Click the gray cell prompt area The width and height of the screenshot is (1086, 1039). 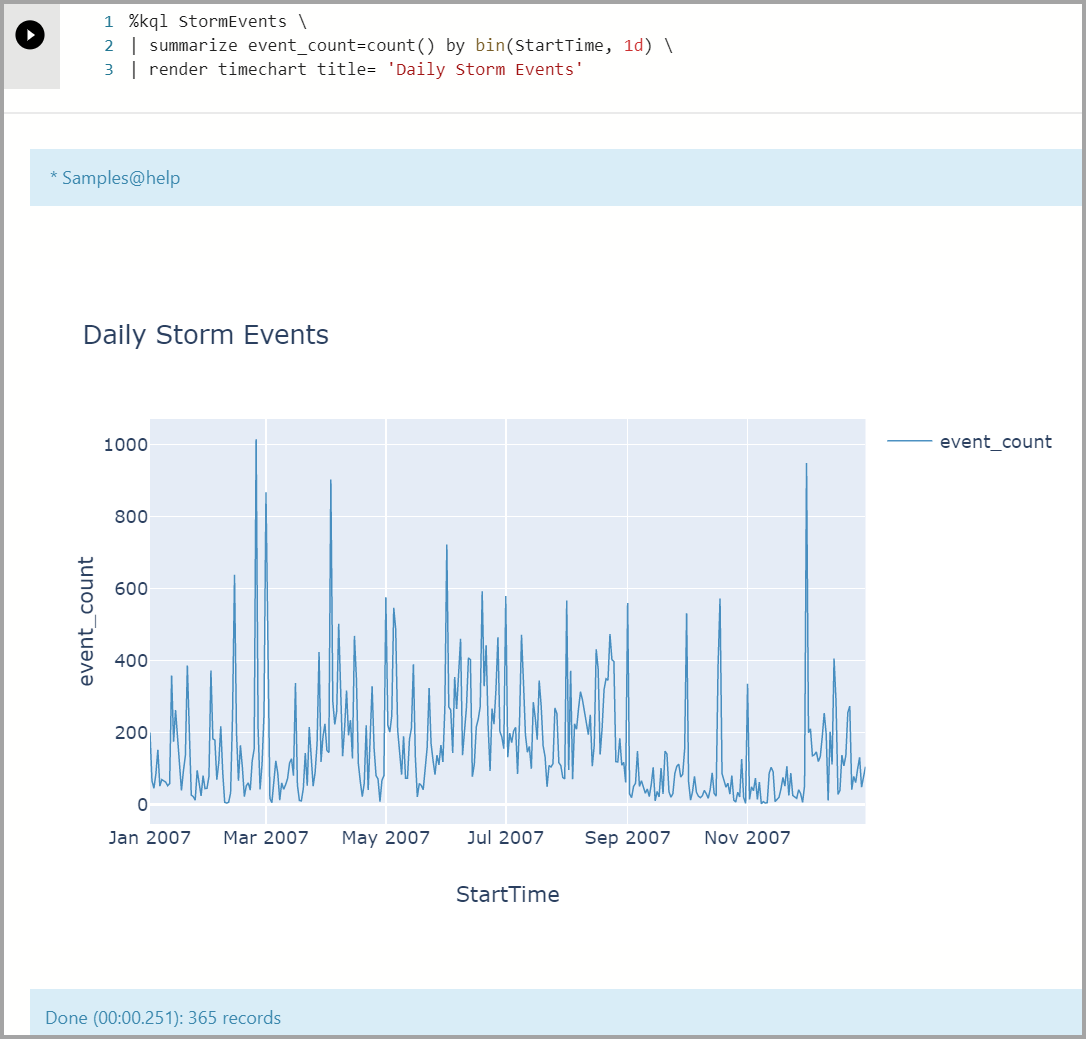coord(31,70)
